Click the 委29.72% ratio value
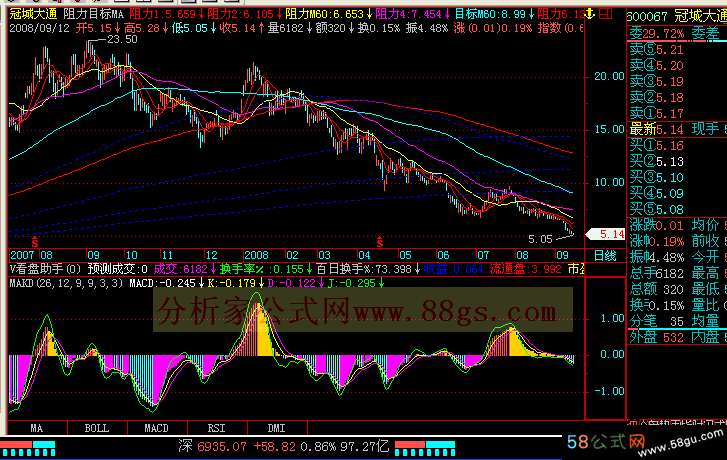This screenshot has height=460, width=727. click(656, 33)
